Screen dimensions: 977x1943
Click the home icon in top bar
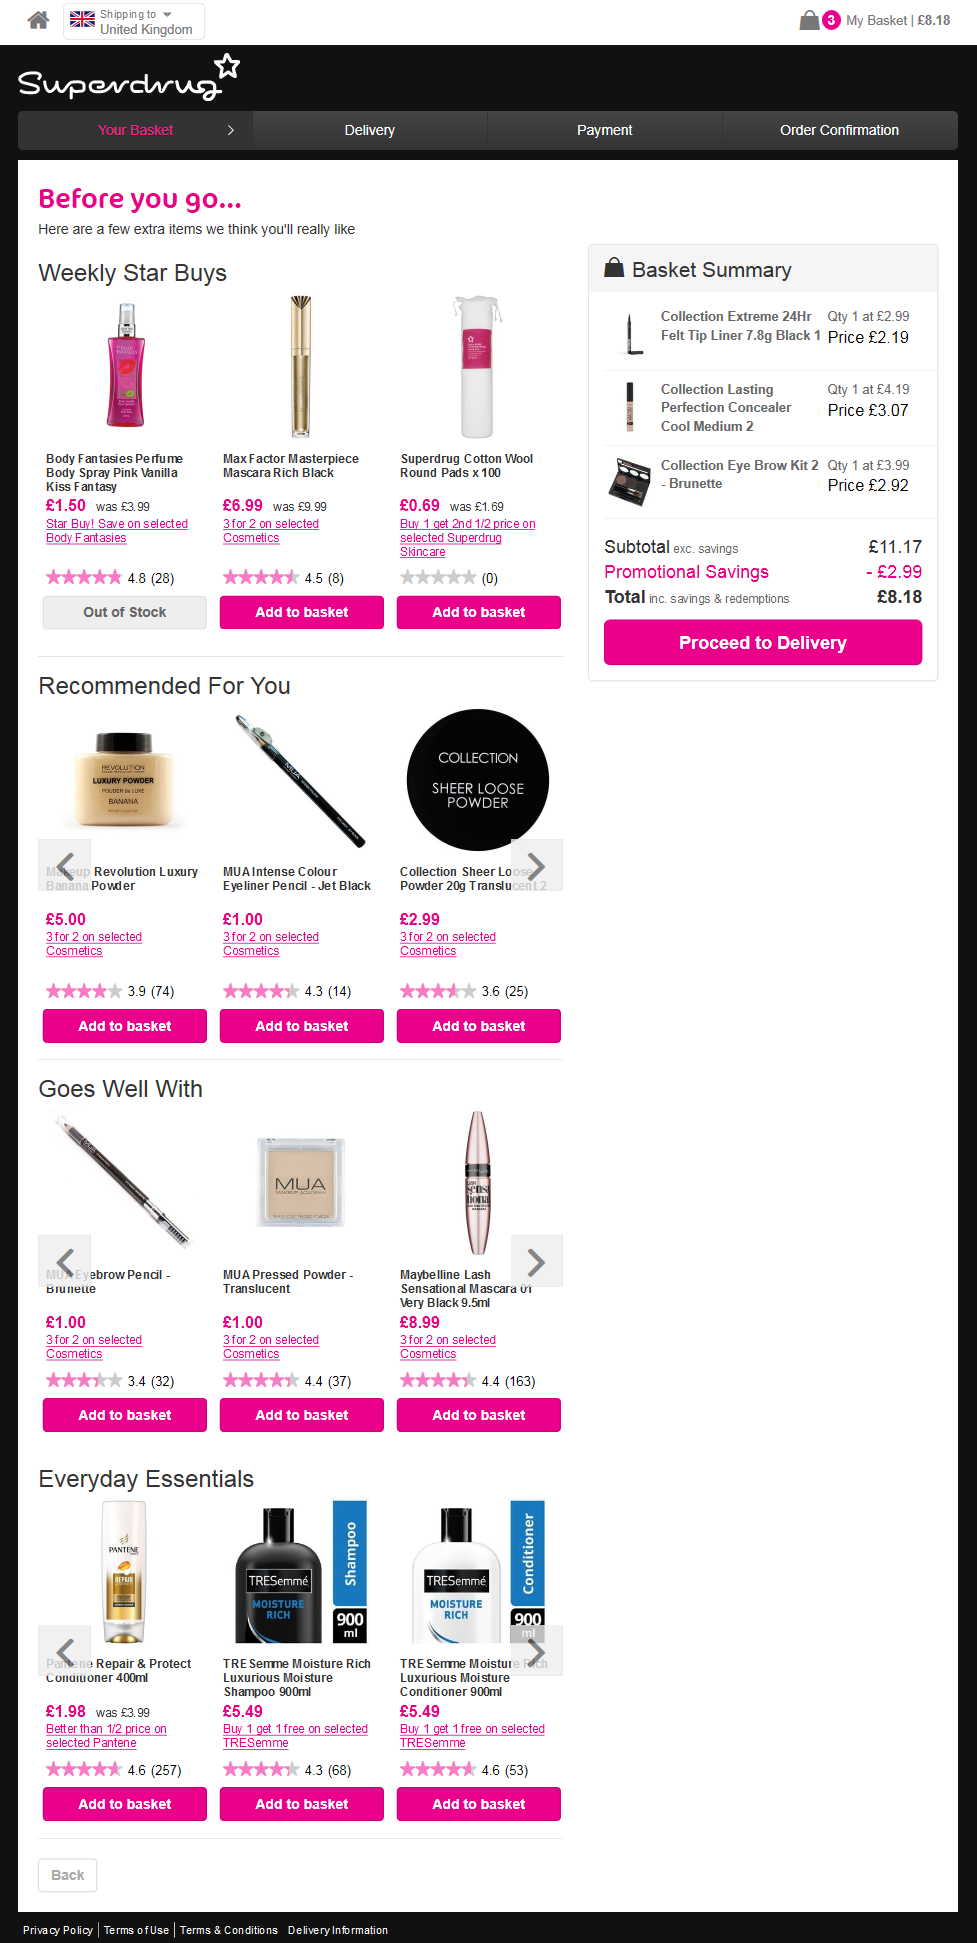pos(38,20)
